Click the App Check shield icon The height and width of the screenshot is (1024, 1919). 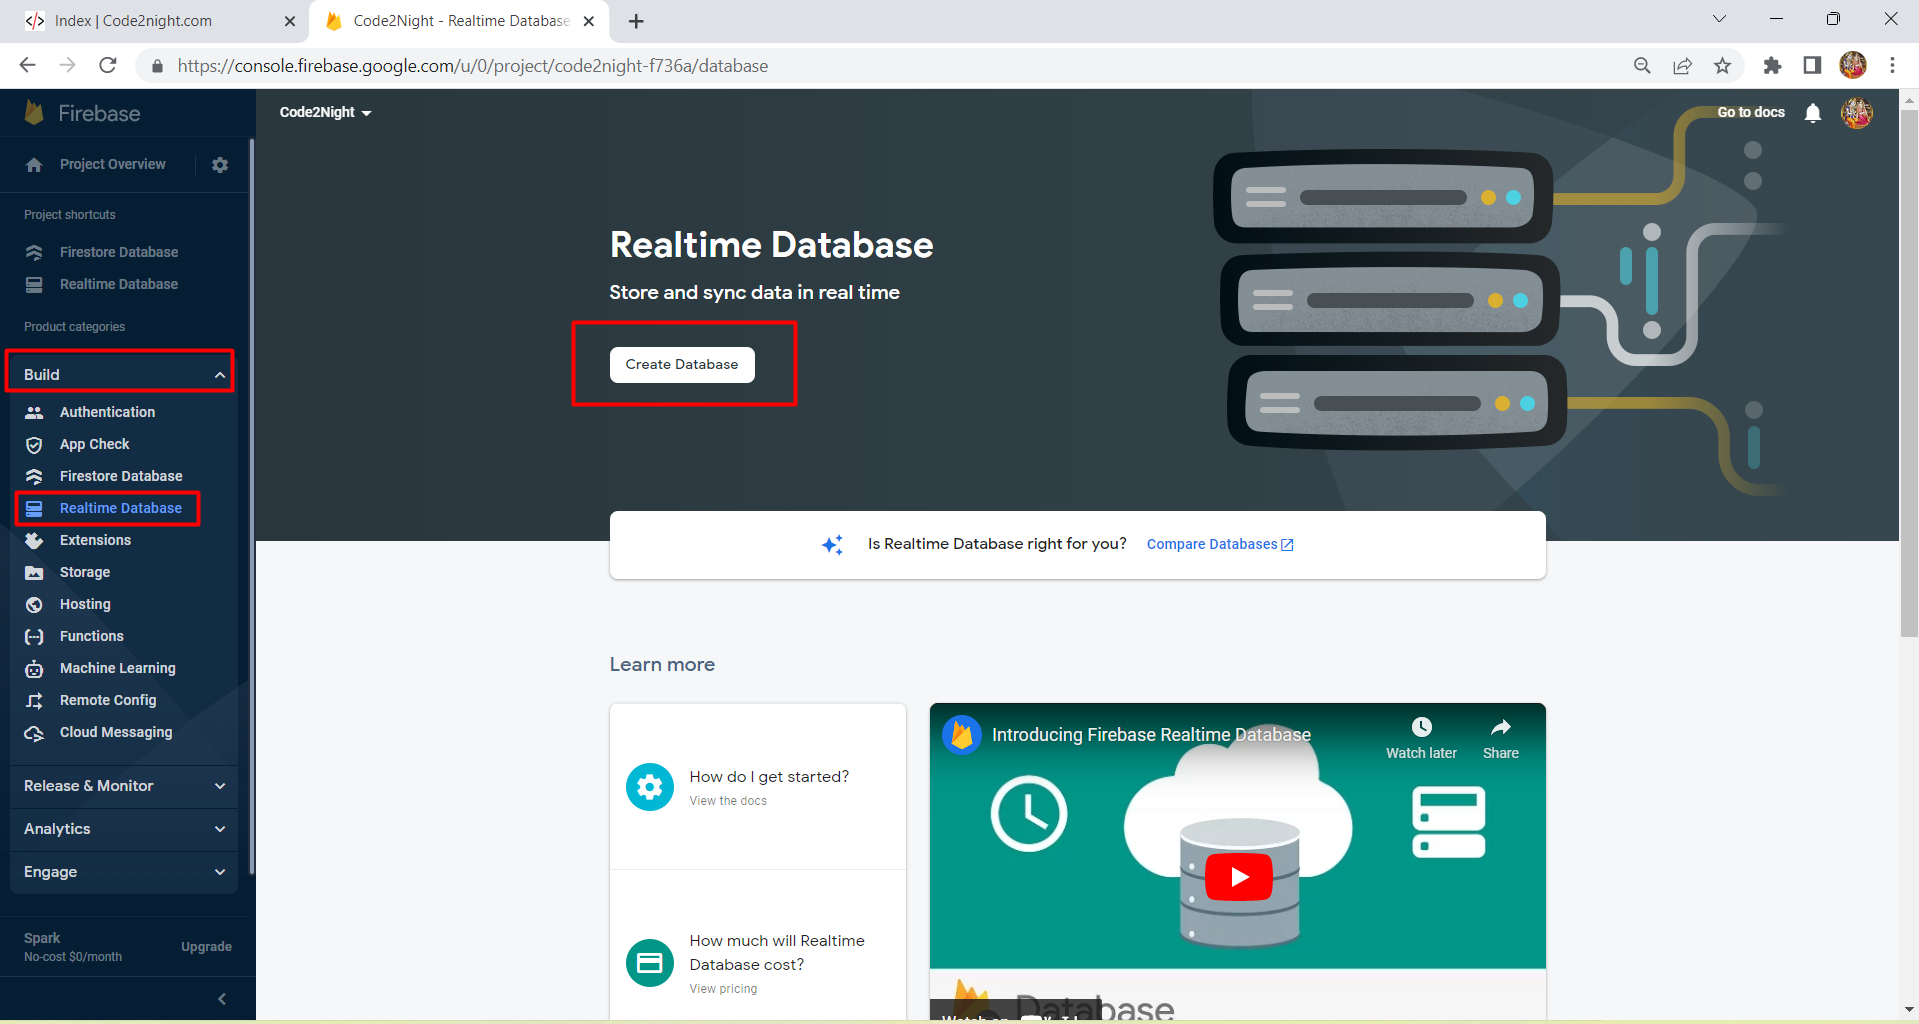tap(34, 444)
